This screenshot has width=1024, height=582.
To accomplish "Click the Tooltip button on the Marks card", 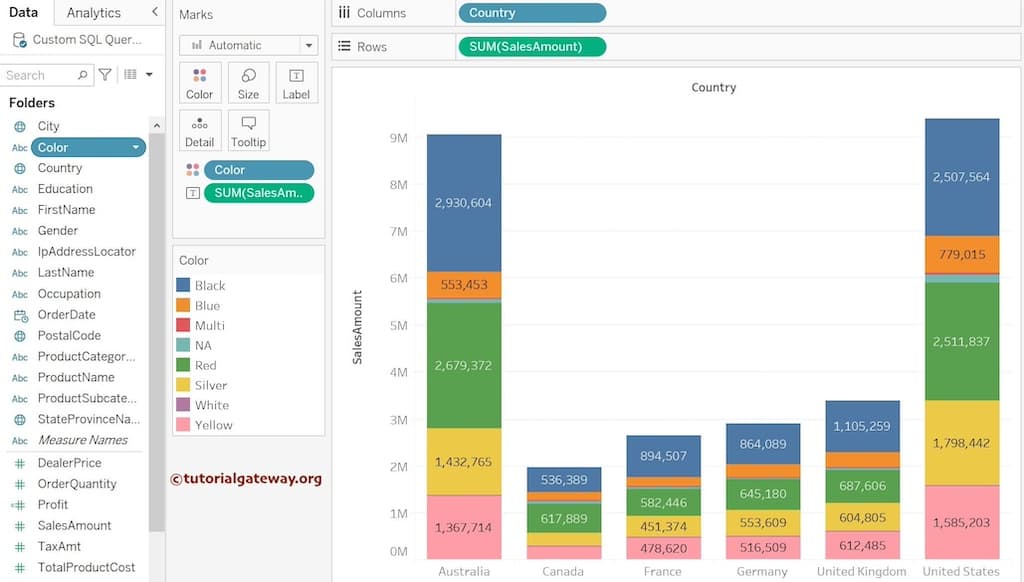I will [x=248, y=130].
